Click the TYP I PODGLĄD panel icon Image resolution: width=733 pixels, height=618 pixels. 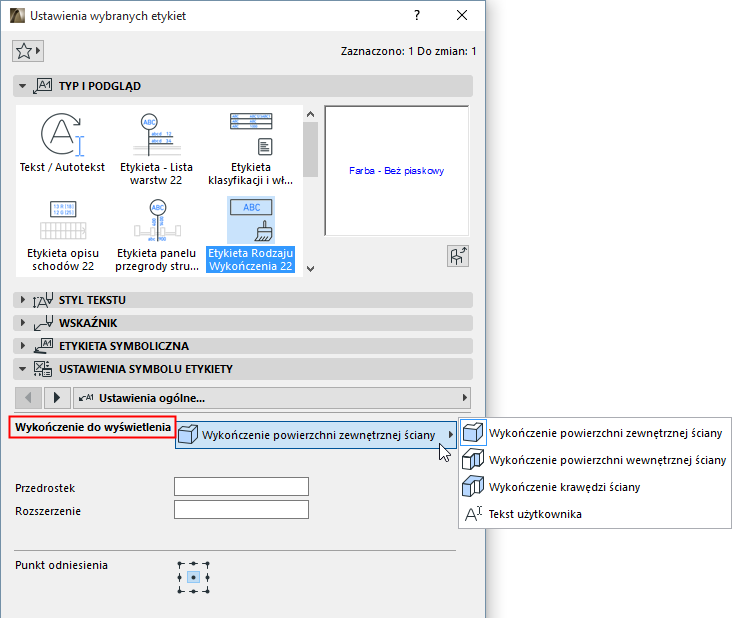pyautogui.click(x=43, y=86)
